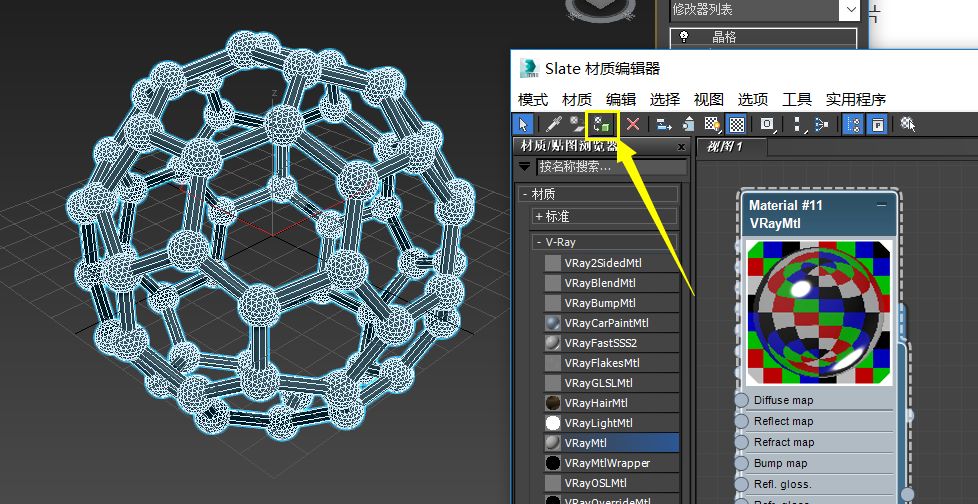The image size is (978, 504).
Task: Open 模式 menu
Action: point(533,99)
